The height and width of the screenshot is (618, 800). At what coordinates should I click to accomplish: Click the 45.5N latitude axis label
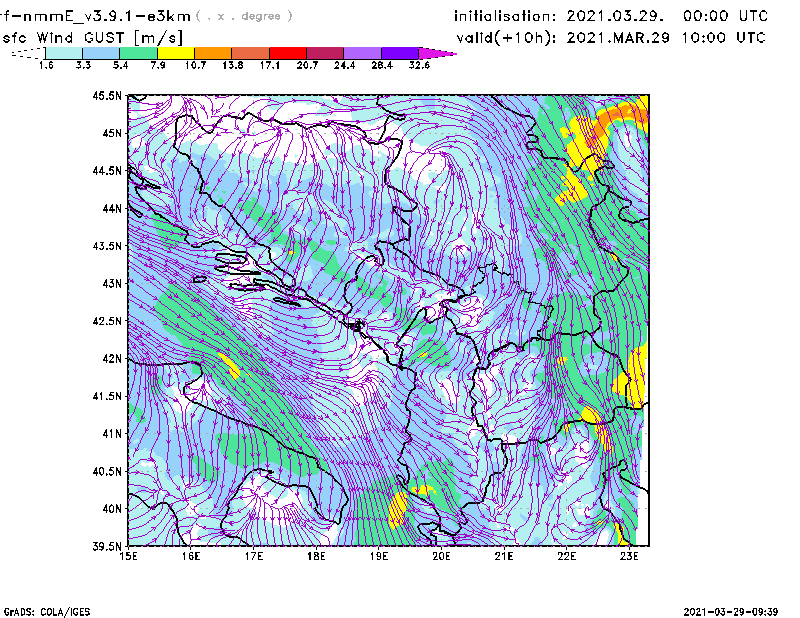107,96
